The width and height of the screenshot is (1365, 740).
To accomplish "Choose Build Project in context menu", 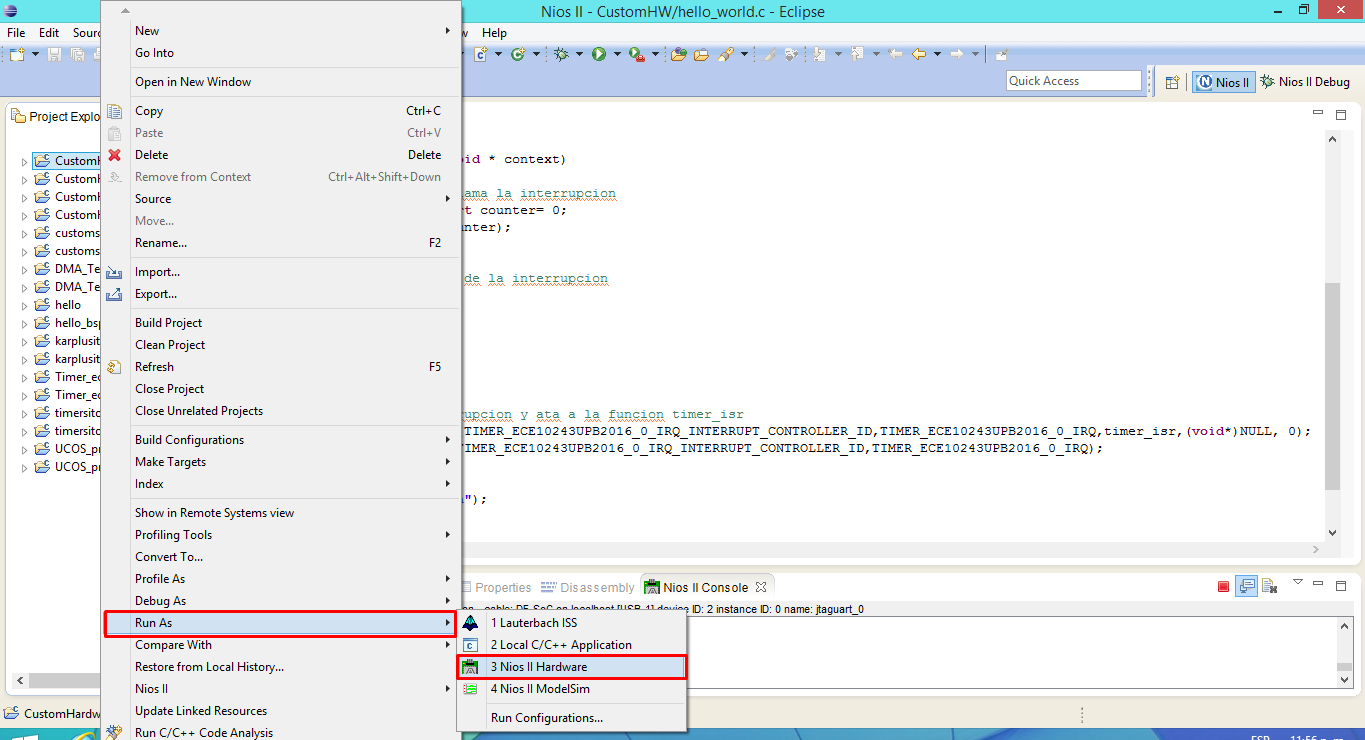I will (168, 323).
